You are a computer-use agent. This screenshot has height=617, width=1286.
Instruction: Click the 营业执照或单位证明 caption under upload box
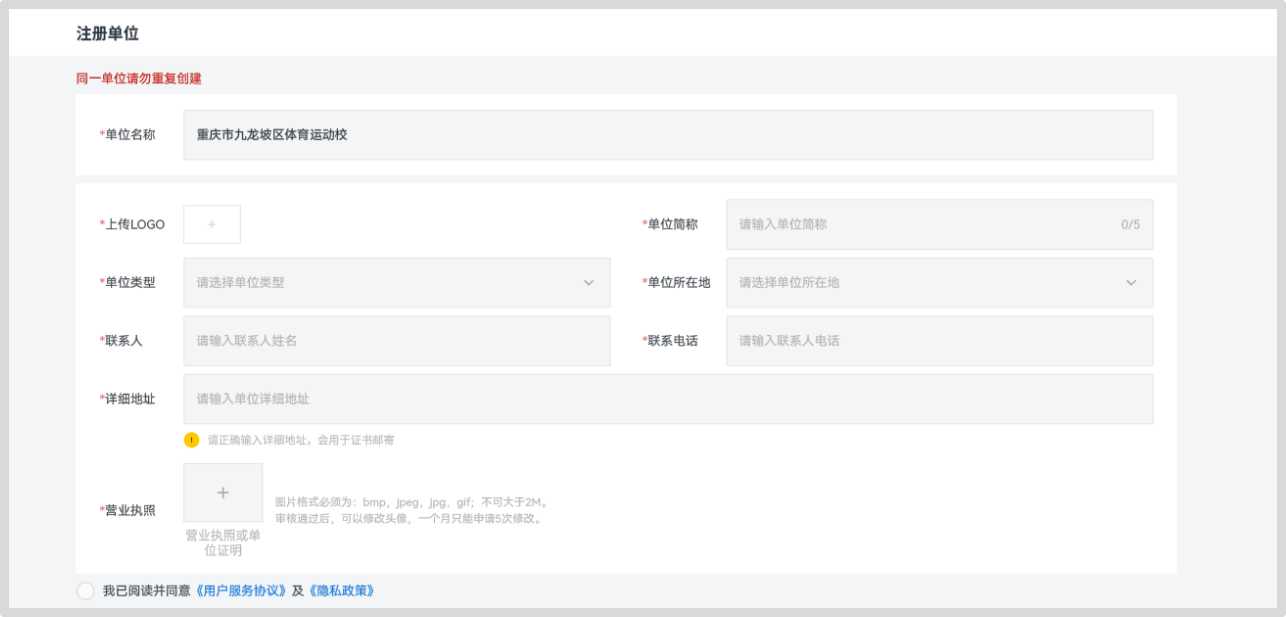point(223,543)
